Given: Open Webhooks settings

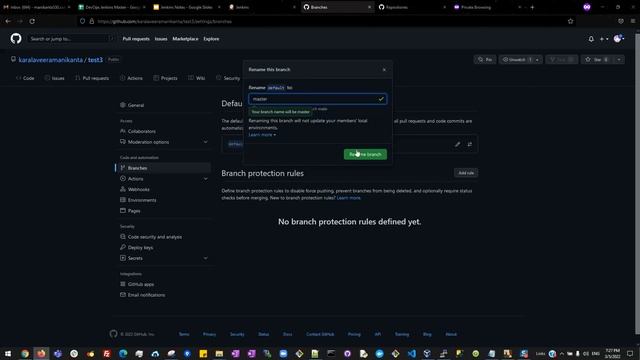Looking at the screenshot, I should point(138,189).
